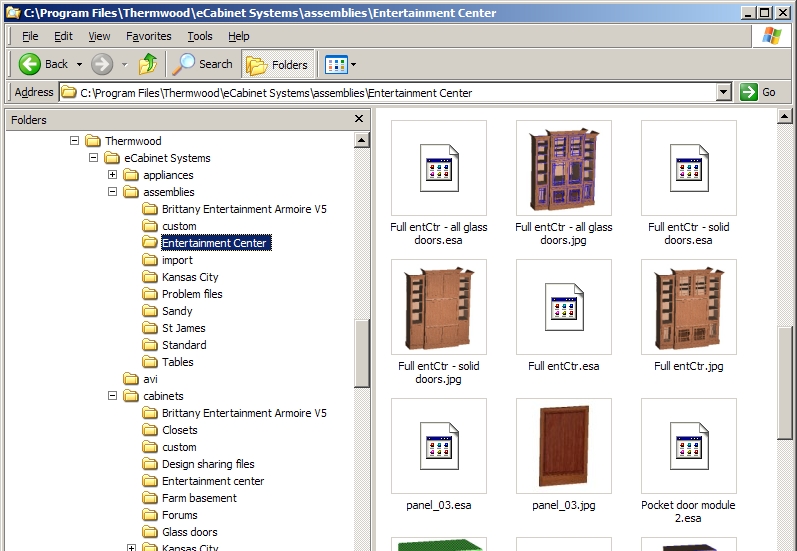797x551 pixels.
Task: Go up one folder level icon
Action: (148, 64)
